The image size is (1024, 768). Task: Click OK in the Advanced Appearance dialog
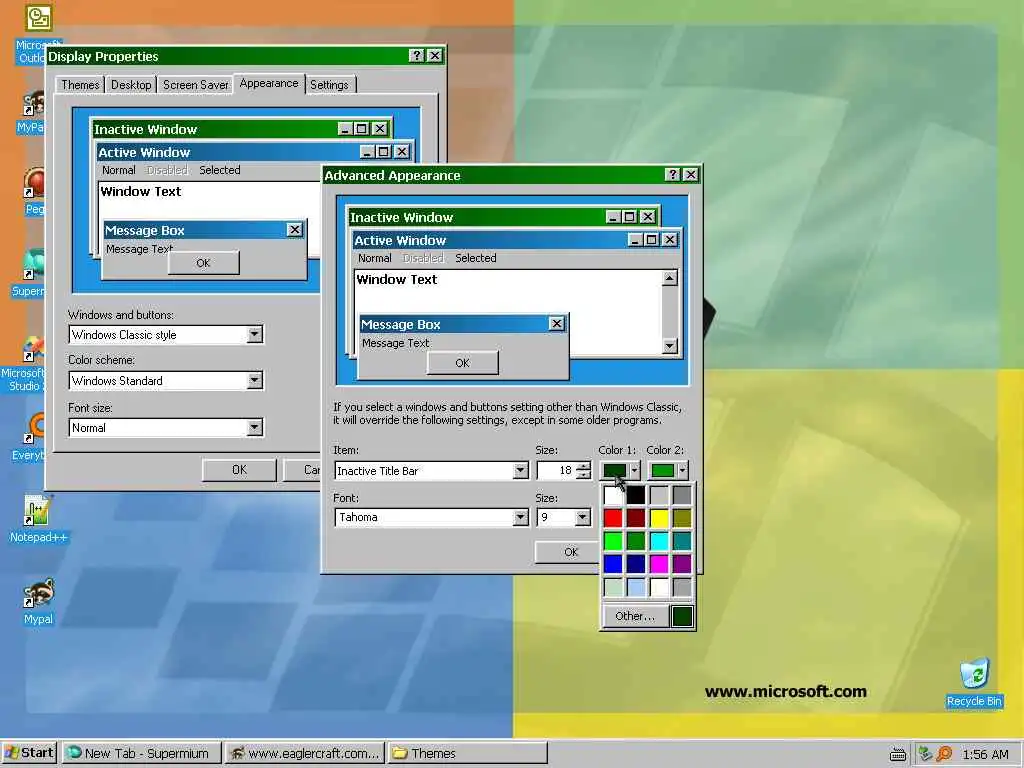click(x=568, y=552)
